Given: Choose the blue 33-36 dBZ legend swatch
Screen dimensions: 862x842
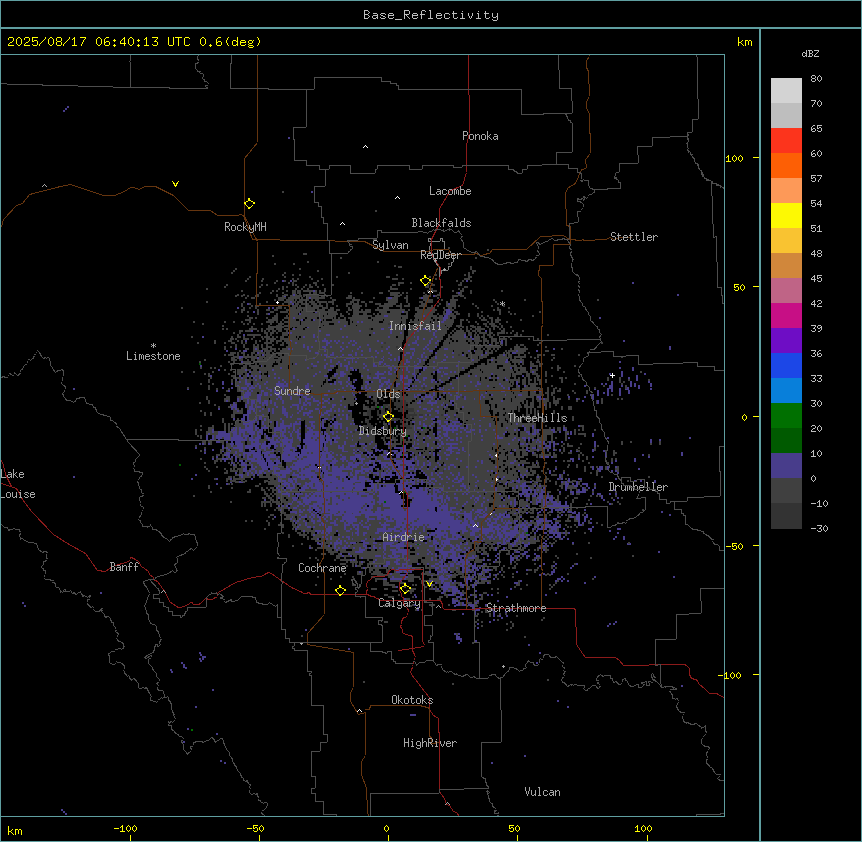Looking at the screenshot, I should (x=786, y=365).
